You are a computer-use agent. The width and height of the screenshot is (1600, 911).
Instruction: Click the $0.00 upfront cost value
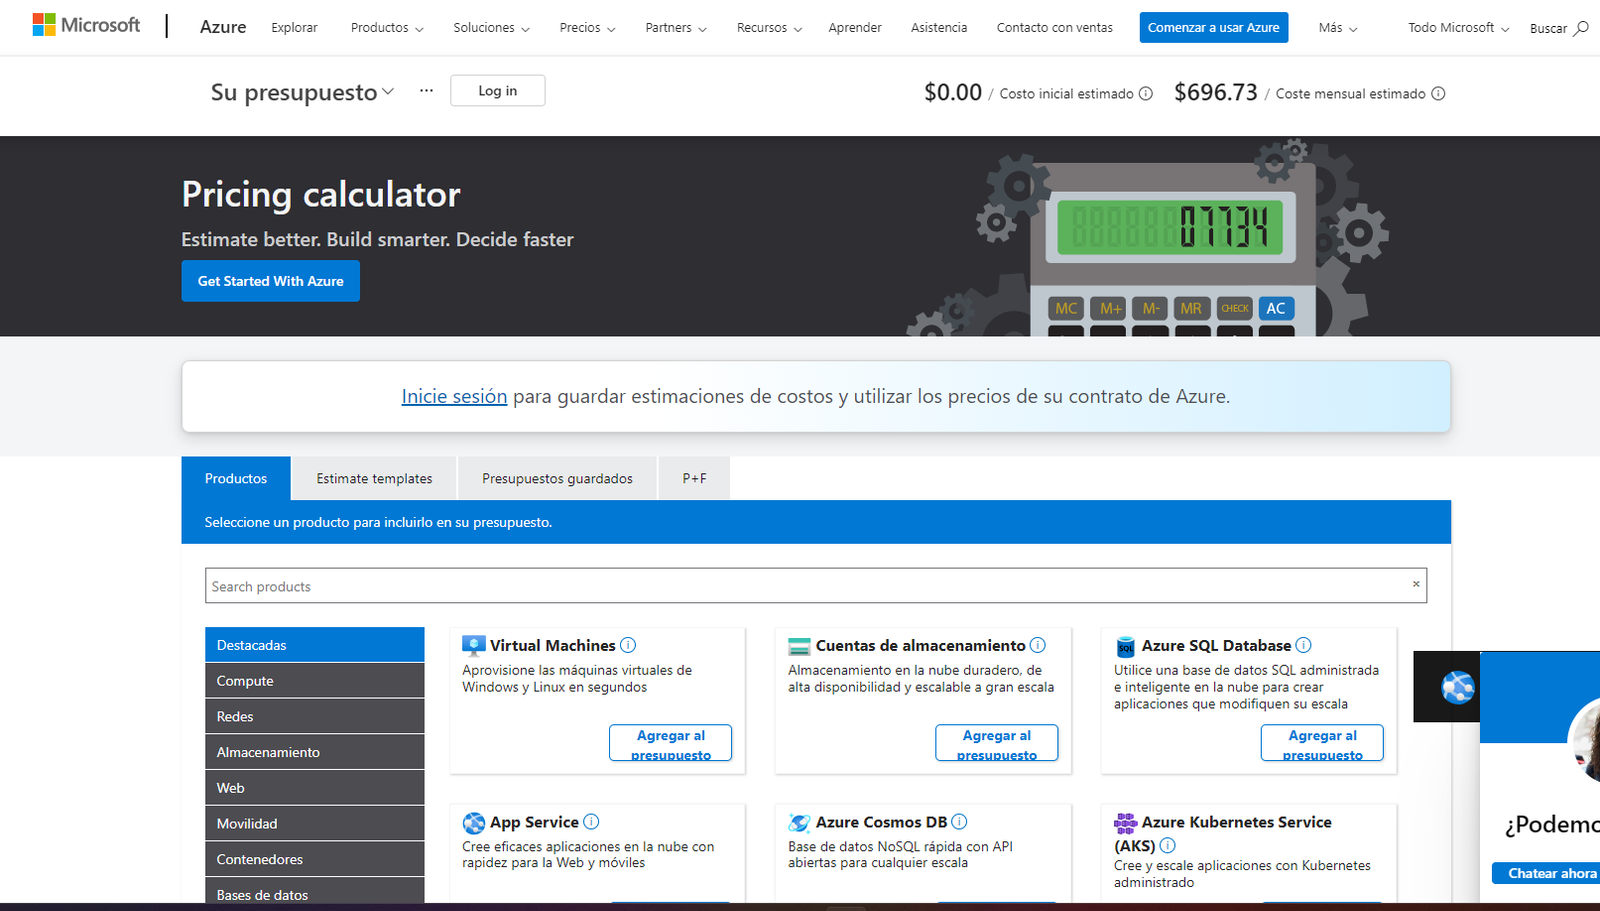pyautogui.click(x=953, y=93)
